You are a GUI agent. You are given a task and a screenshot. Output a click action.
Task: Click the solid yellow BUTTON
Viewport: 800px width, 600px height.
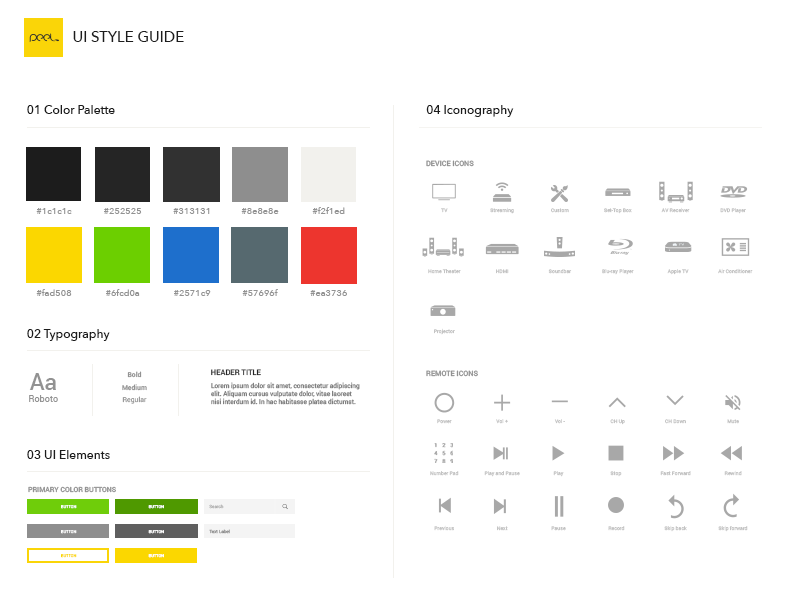[156, 556]
